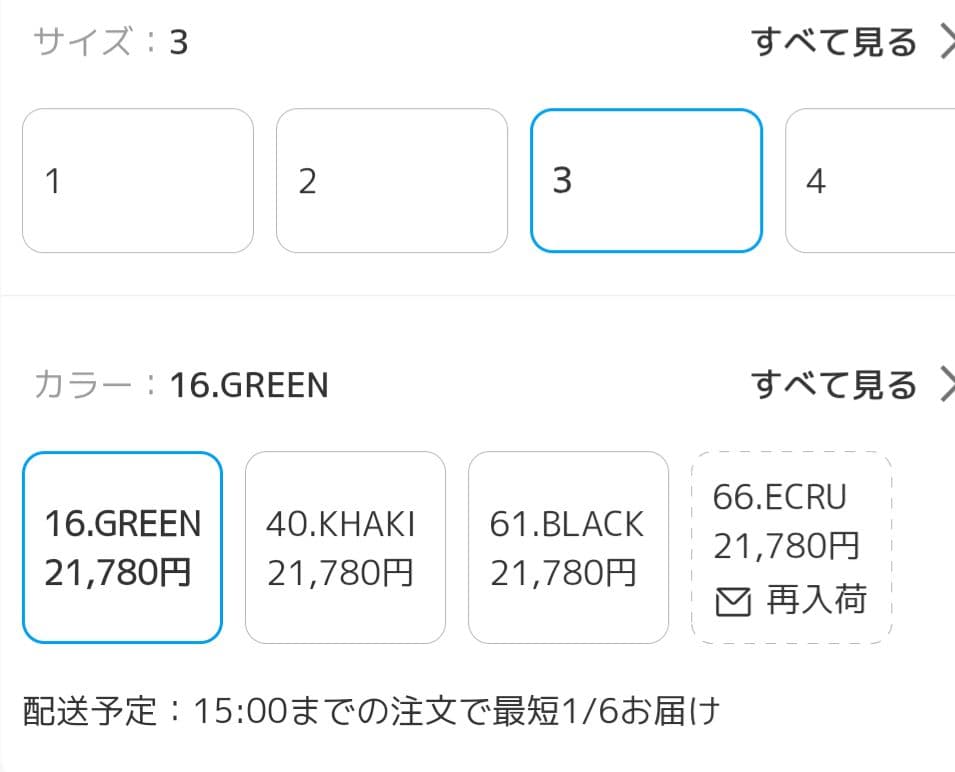Image resolution: width=955 pixels, height=772 pixels.
Task: Expand colors with the lower chevron arrow
Action: click(x=945, y=384)
